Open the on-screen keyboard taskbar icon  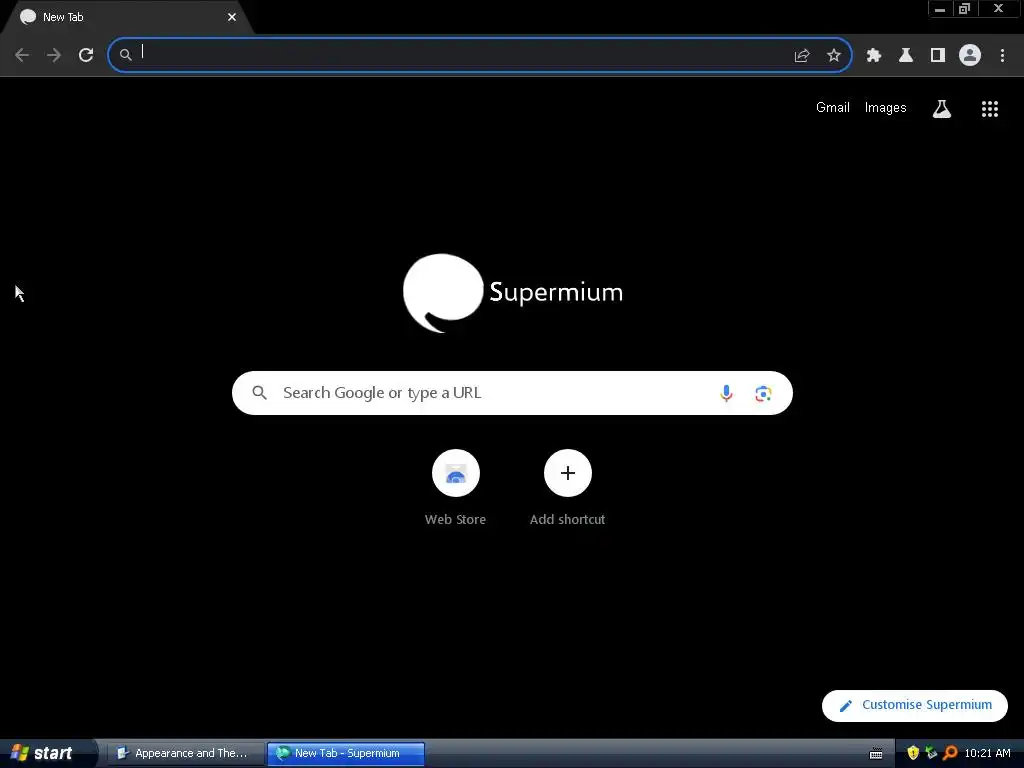click(x=876, y=754)
